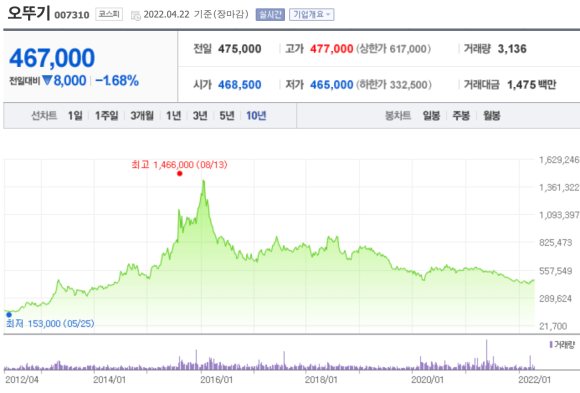Select the 1일 line chart tab
The height and width of the screenshot is (393, 580).
[75, 116]
